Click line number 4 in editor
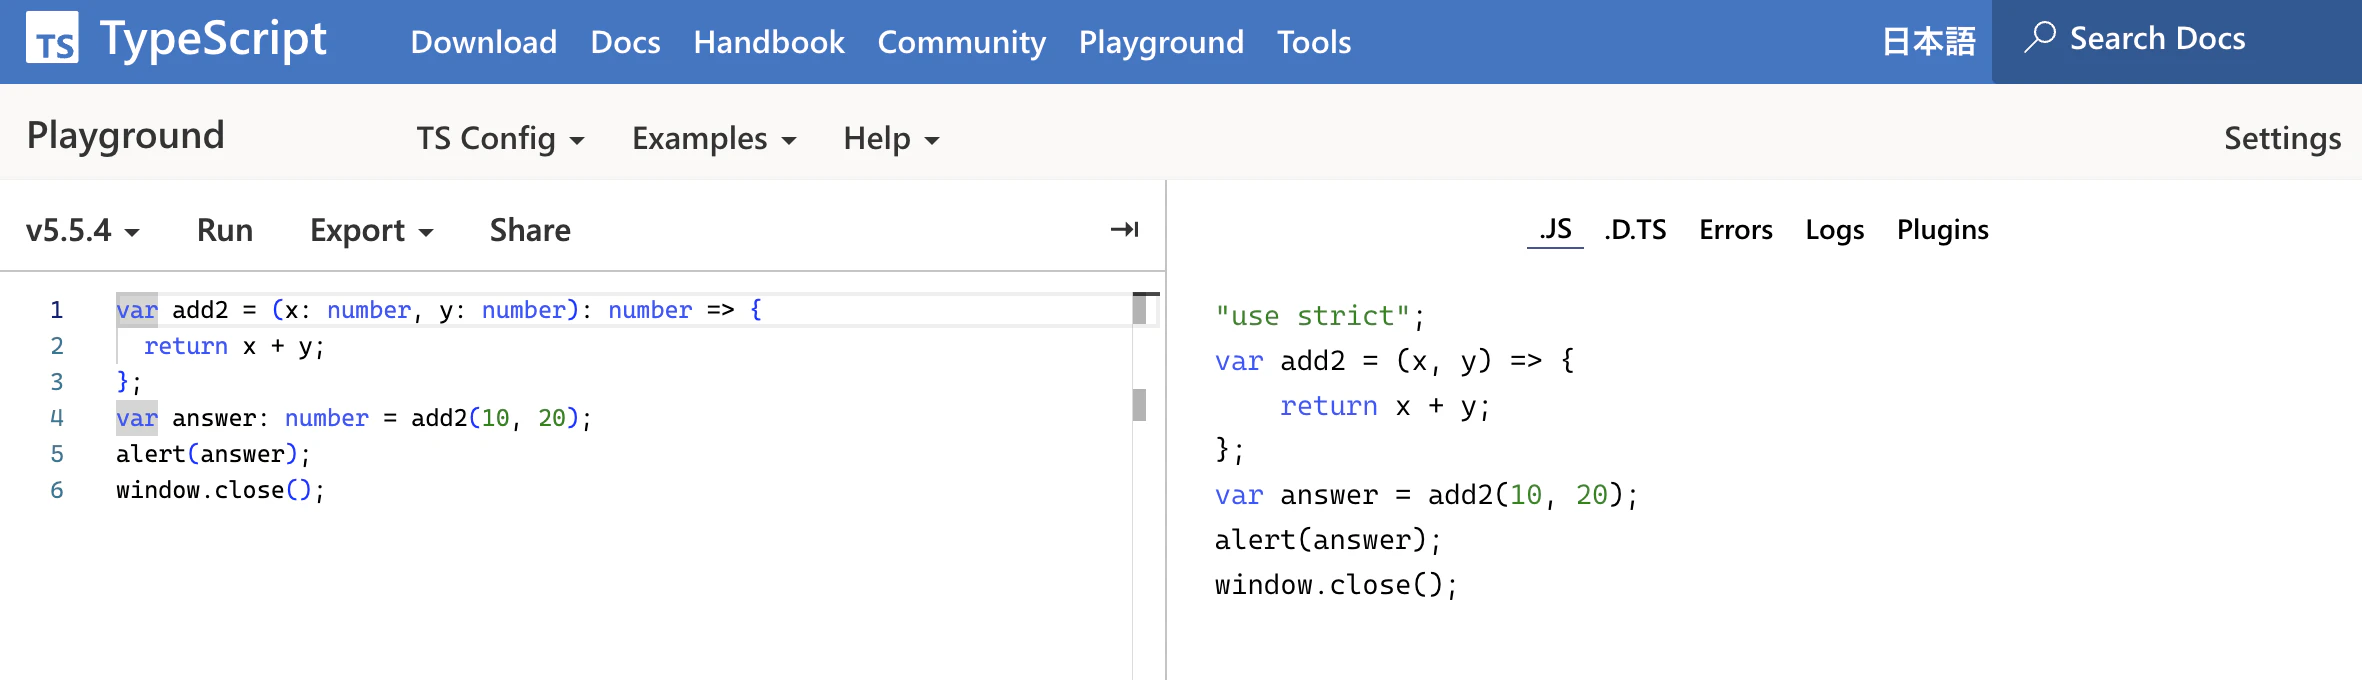 57,418
